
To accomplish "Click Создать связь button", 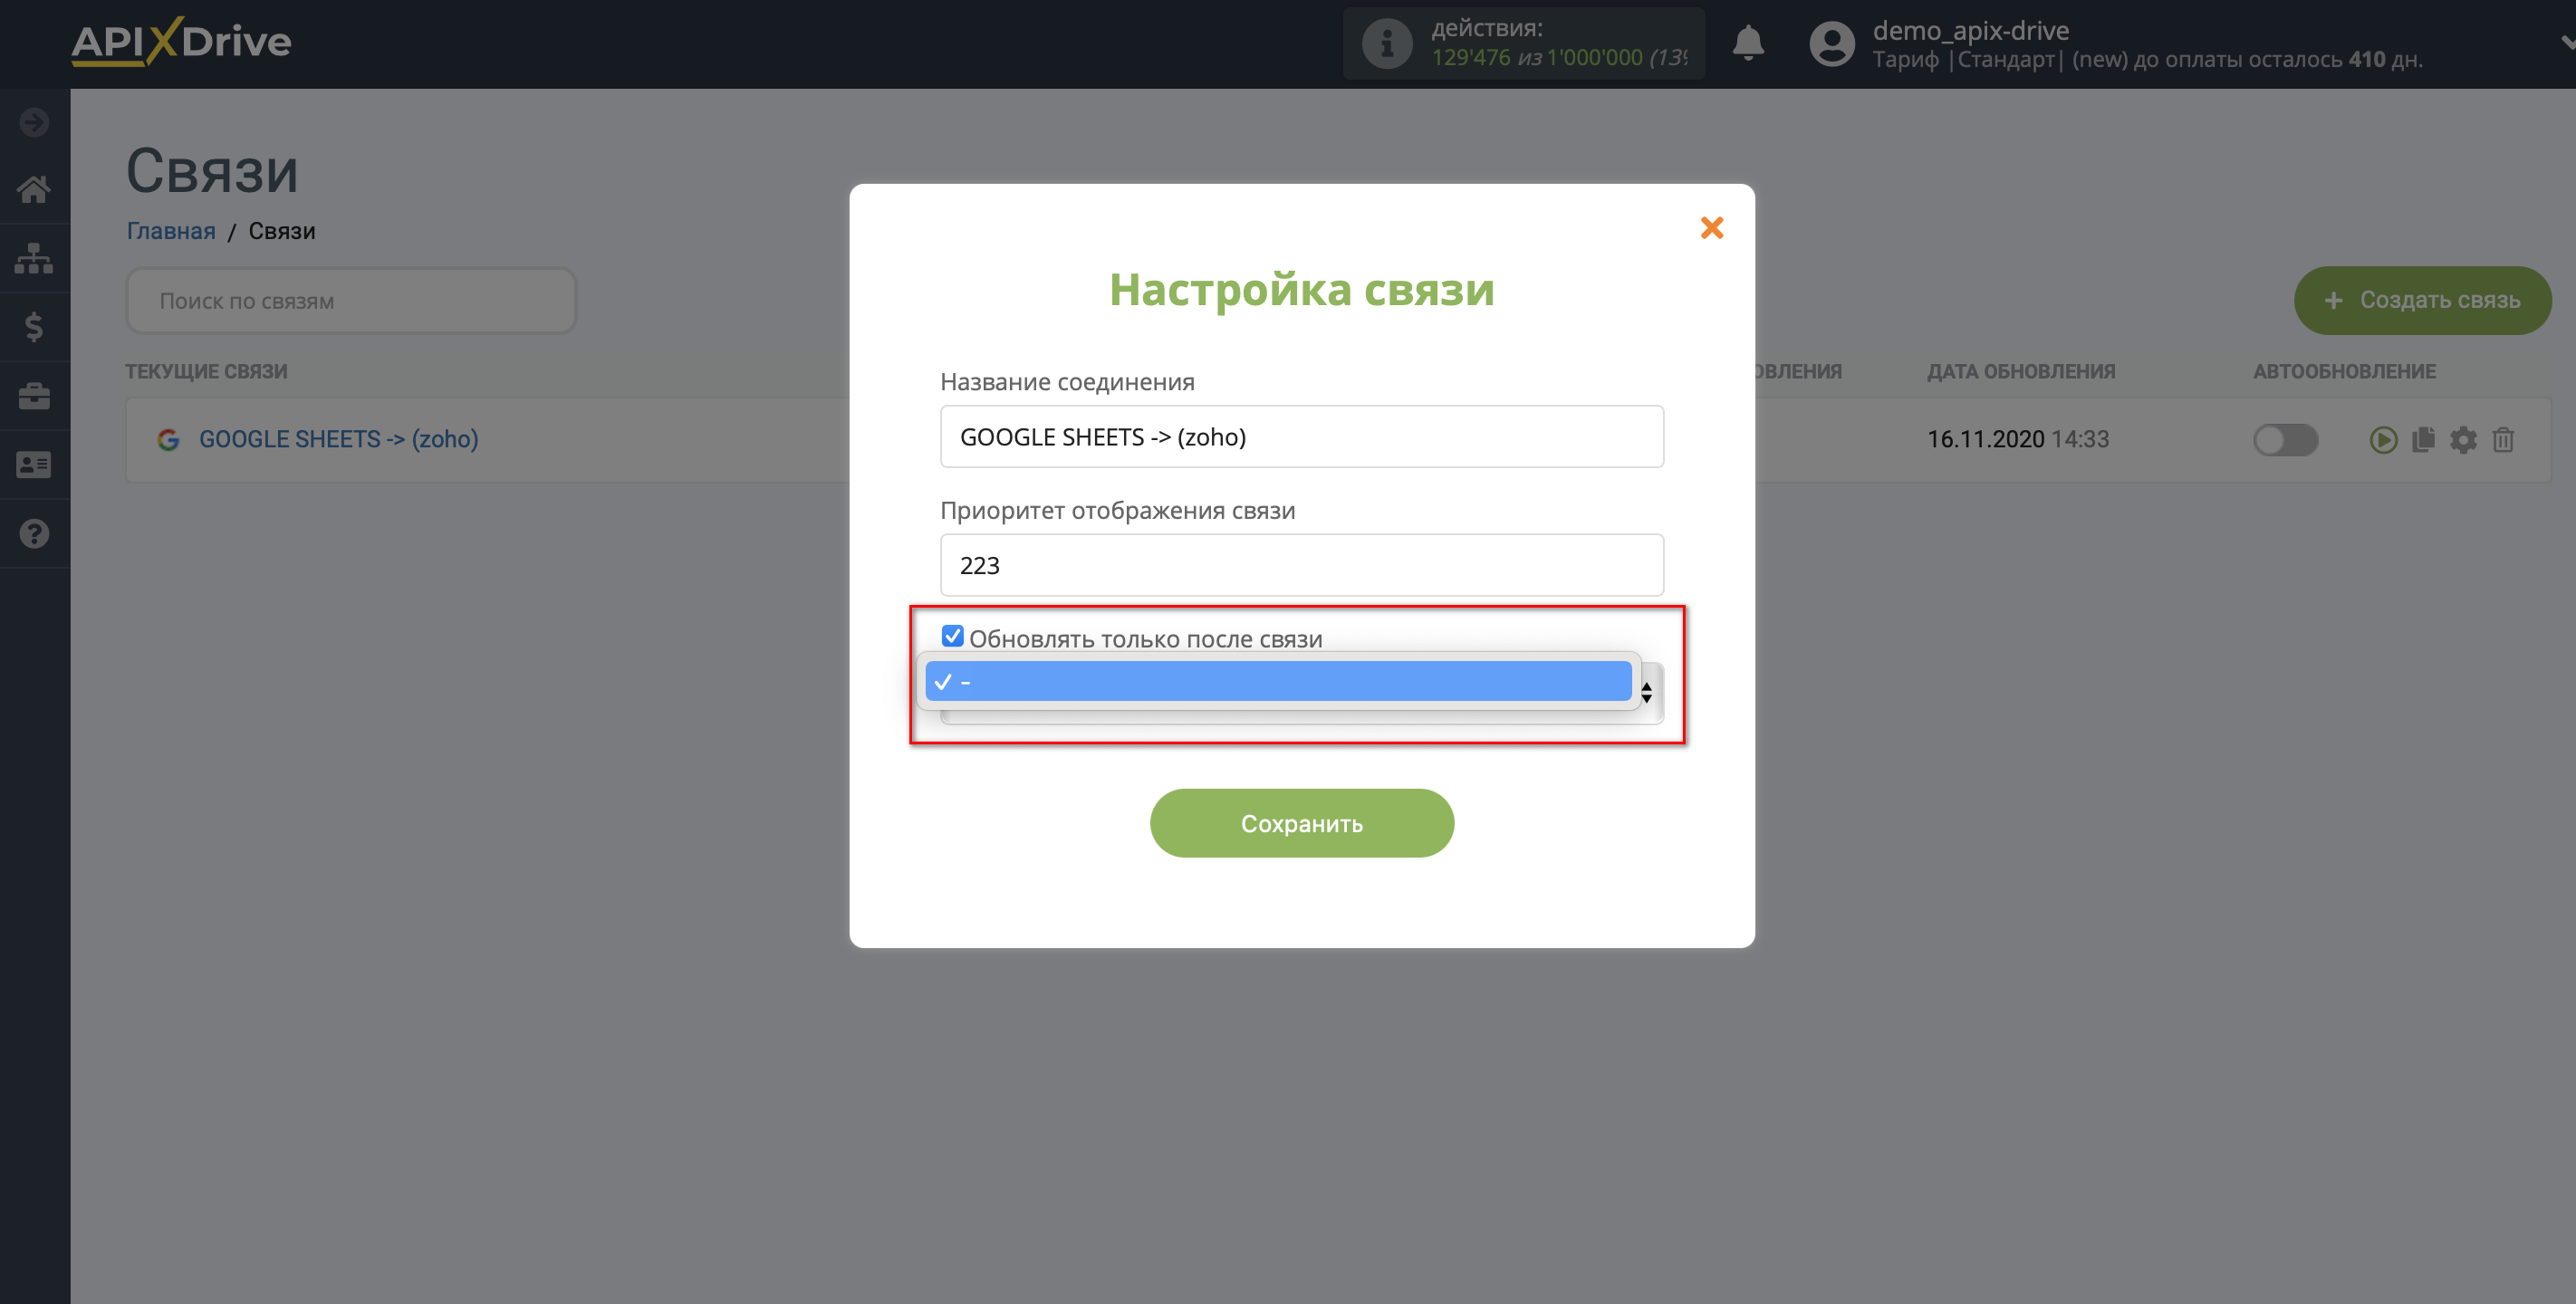I will click(x=2421, y=300).
